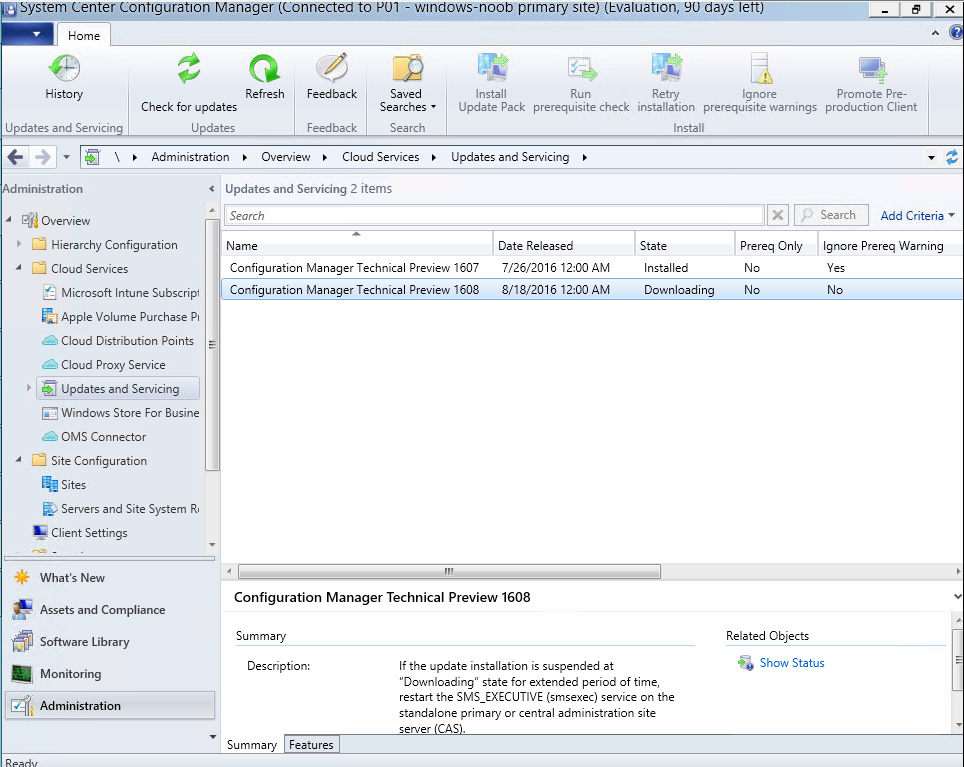Screen dimensions: 964x767
Task: Select Apple Volume Purchase Program node
Action: click(x=121, y=317)
